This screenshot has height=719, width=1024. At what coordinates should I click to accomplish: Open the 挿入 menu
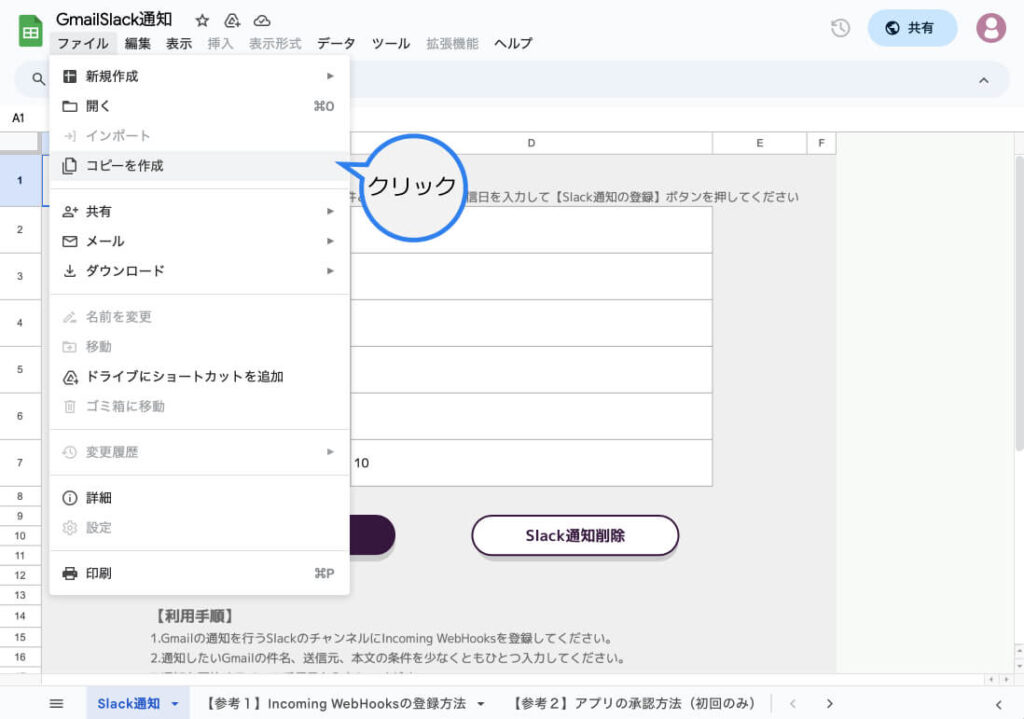point(220,44)
